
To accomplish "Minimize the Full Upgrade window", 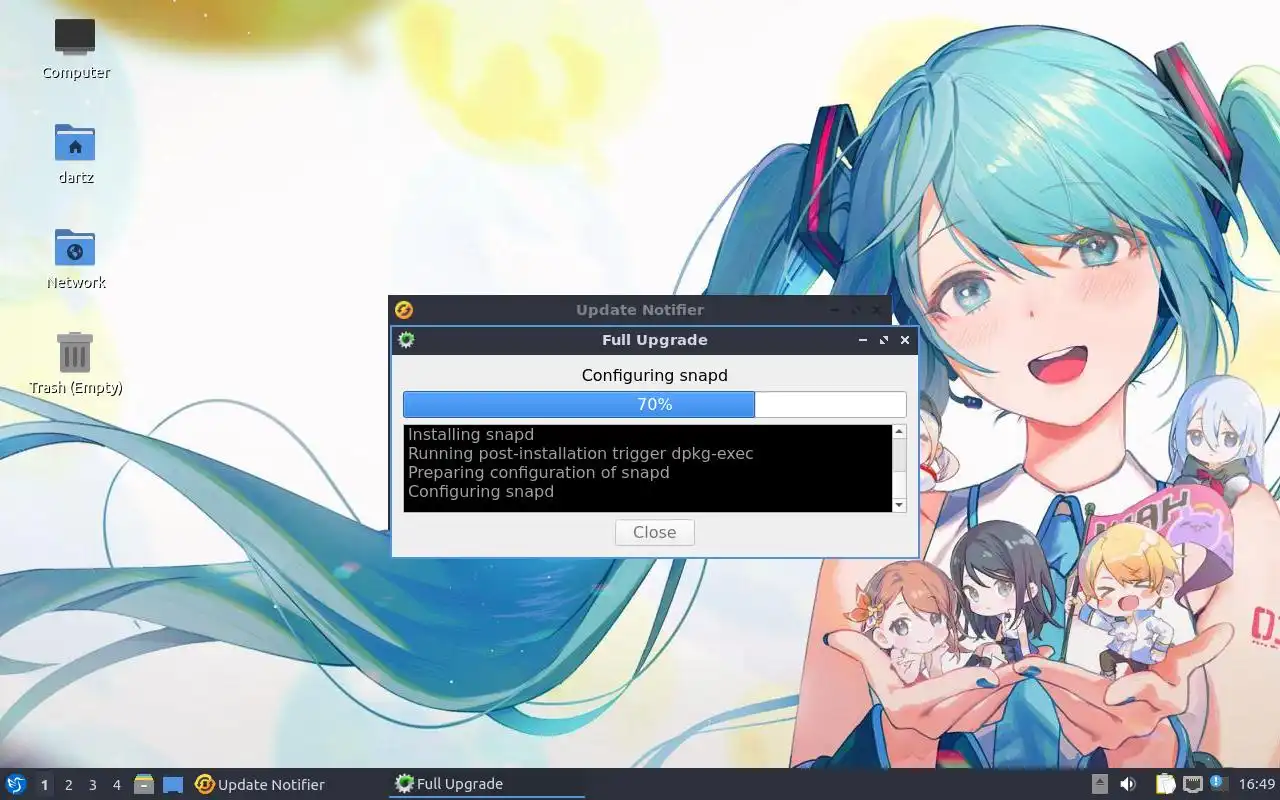I will pos(863,340).
